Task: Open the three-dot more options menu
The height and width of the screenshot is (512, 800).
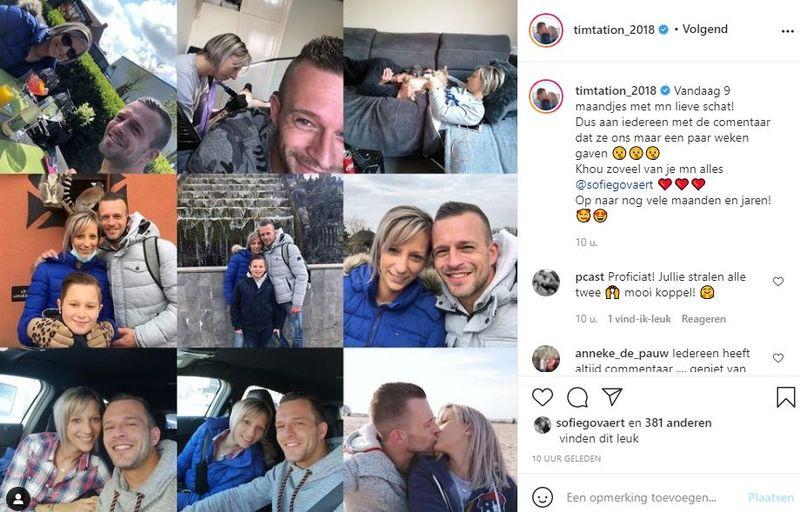Action: pyautogui.click(x=787, y=31)
